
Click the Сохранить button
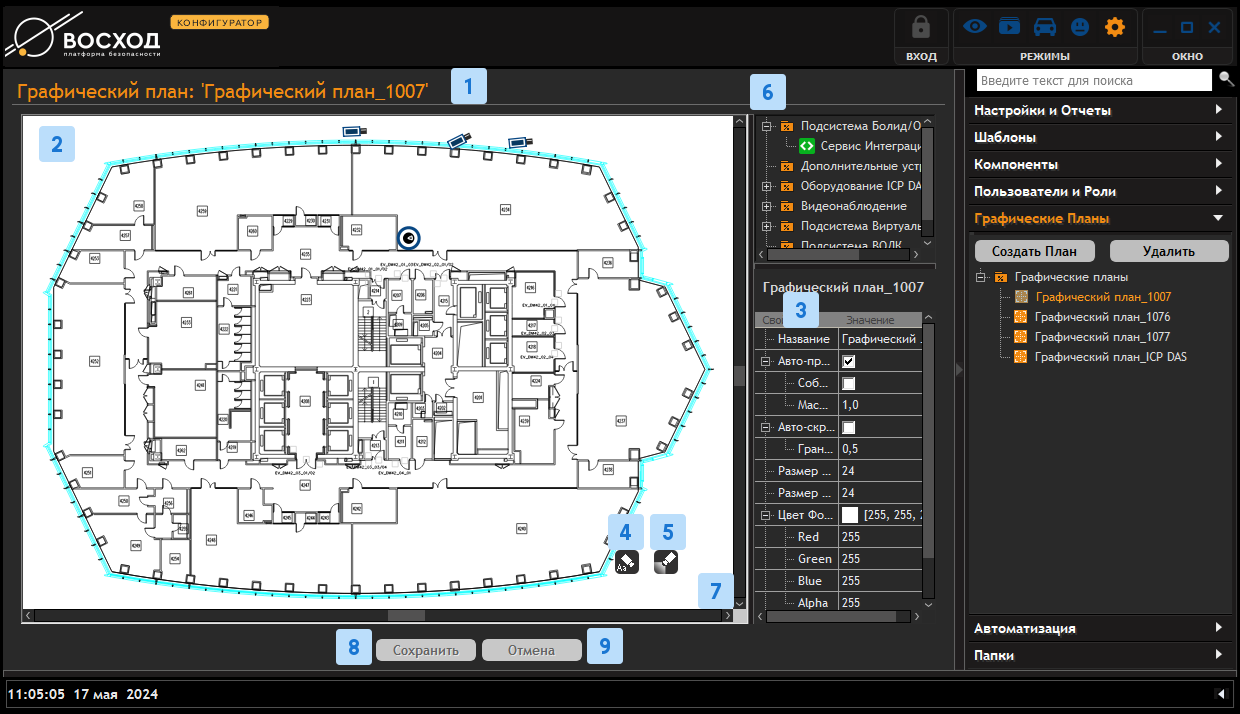[x=425, y=650]
